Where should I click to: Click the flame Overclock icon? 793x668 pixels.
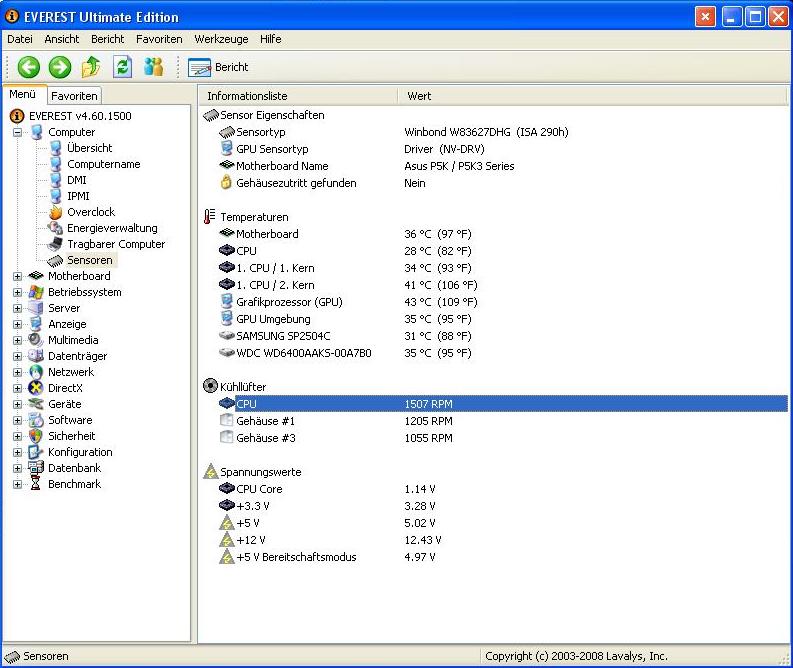click(x=56, y=212)
